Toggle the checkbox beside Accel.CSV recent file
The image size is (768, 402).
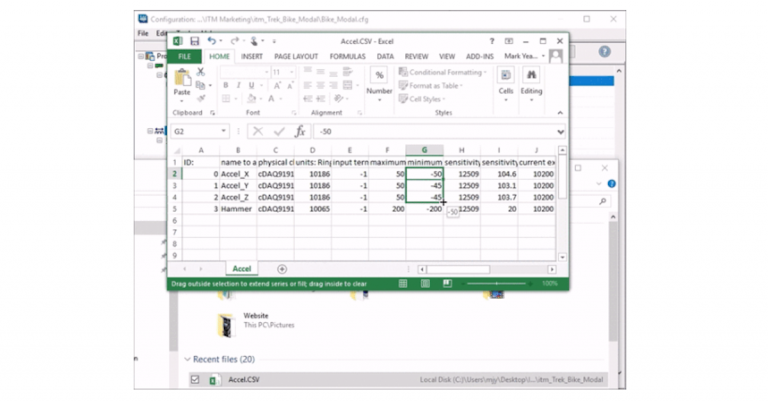pyautogui.click(x=195, y=379)
